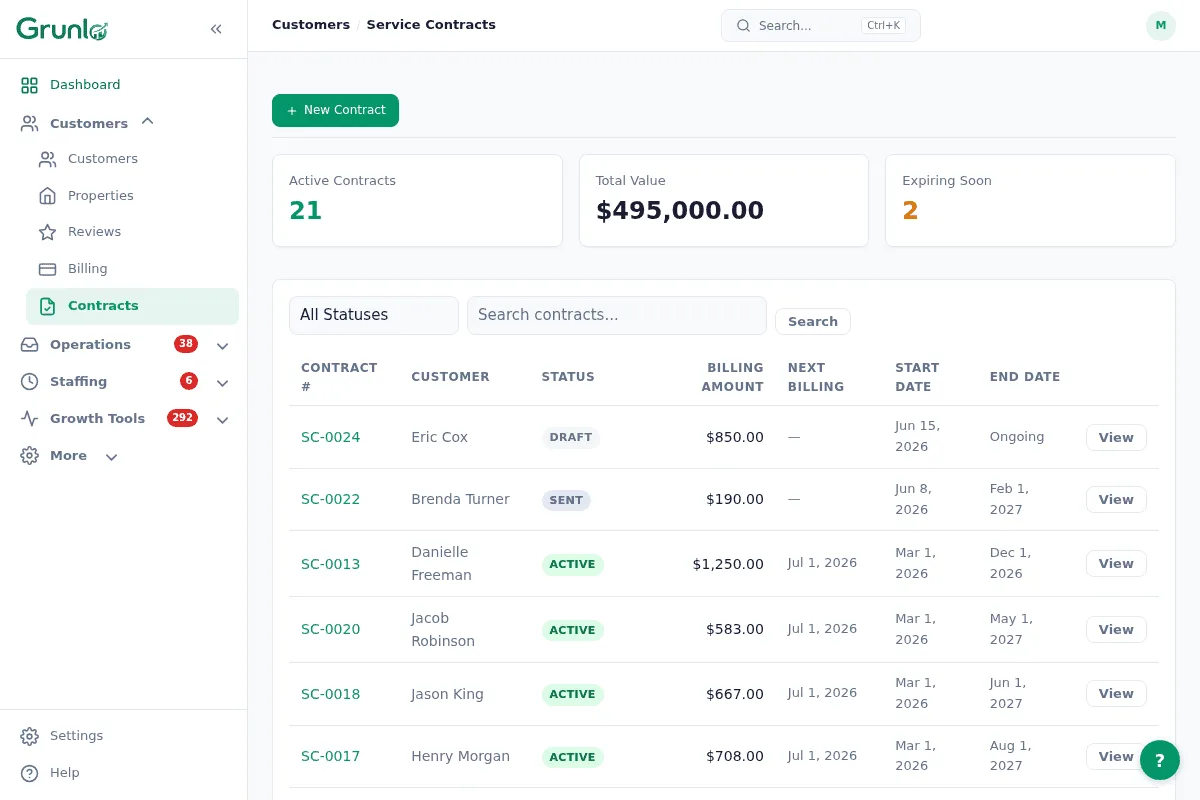Image resolution: width=1200 pixels, height=800 pixels.
Task: Click the Growth Tools pulse icon
Action: coord(30,419)
